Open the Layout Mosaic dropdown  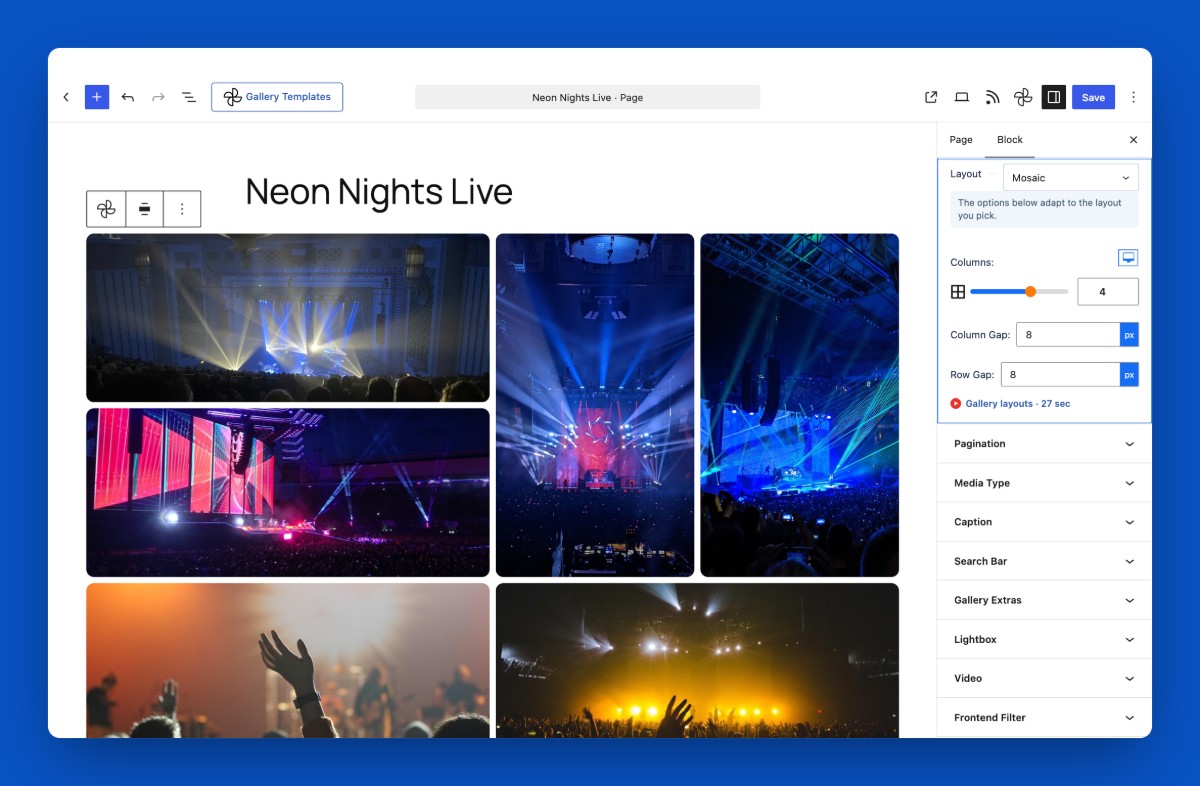click(1071, 178)
